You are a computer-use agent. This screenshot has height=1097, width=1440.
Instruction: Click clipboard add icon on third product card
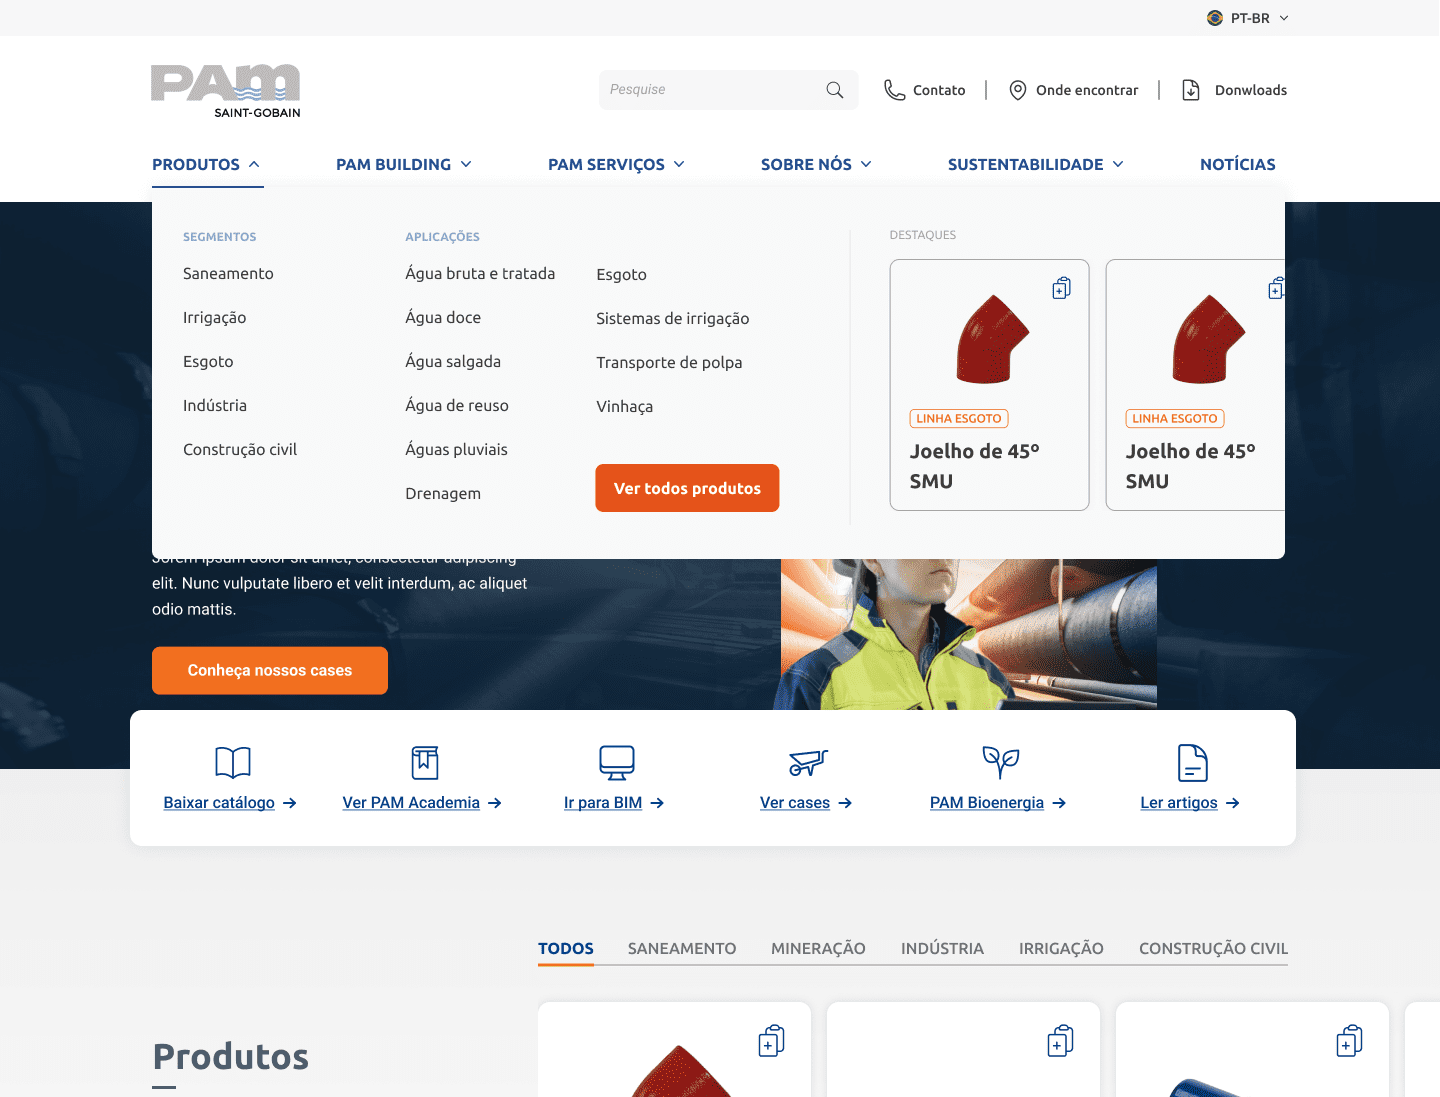pos(1350,1041)
